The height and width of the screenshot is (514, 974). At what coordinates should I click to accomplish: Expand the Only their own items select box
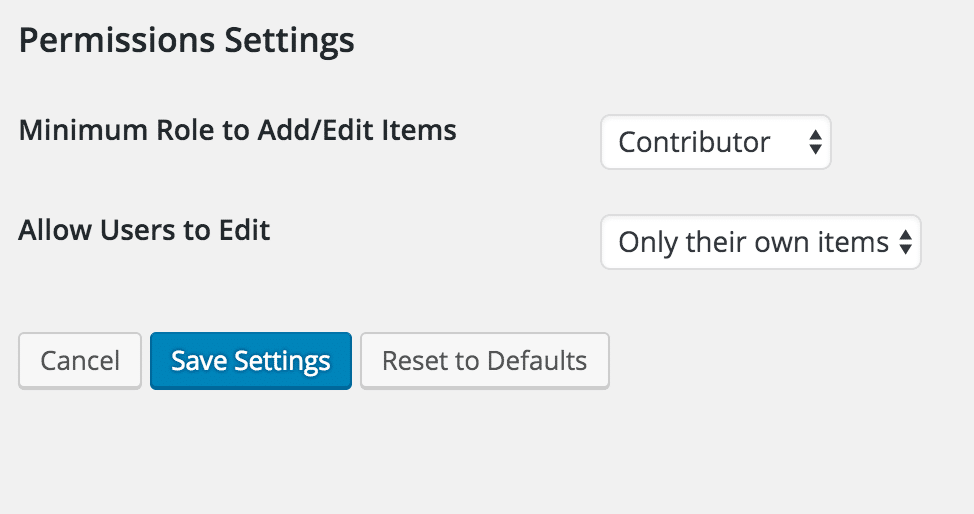coord(760,242)
